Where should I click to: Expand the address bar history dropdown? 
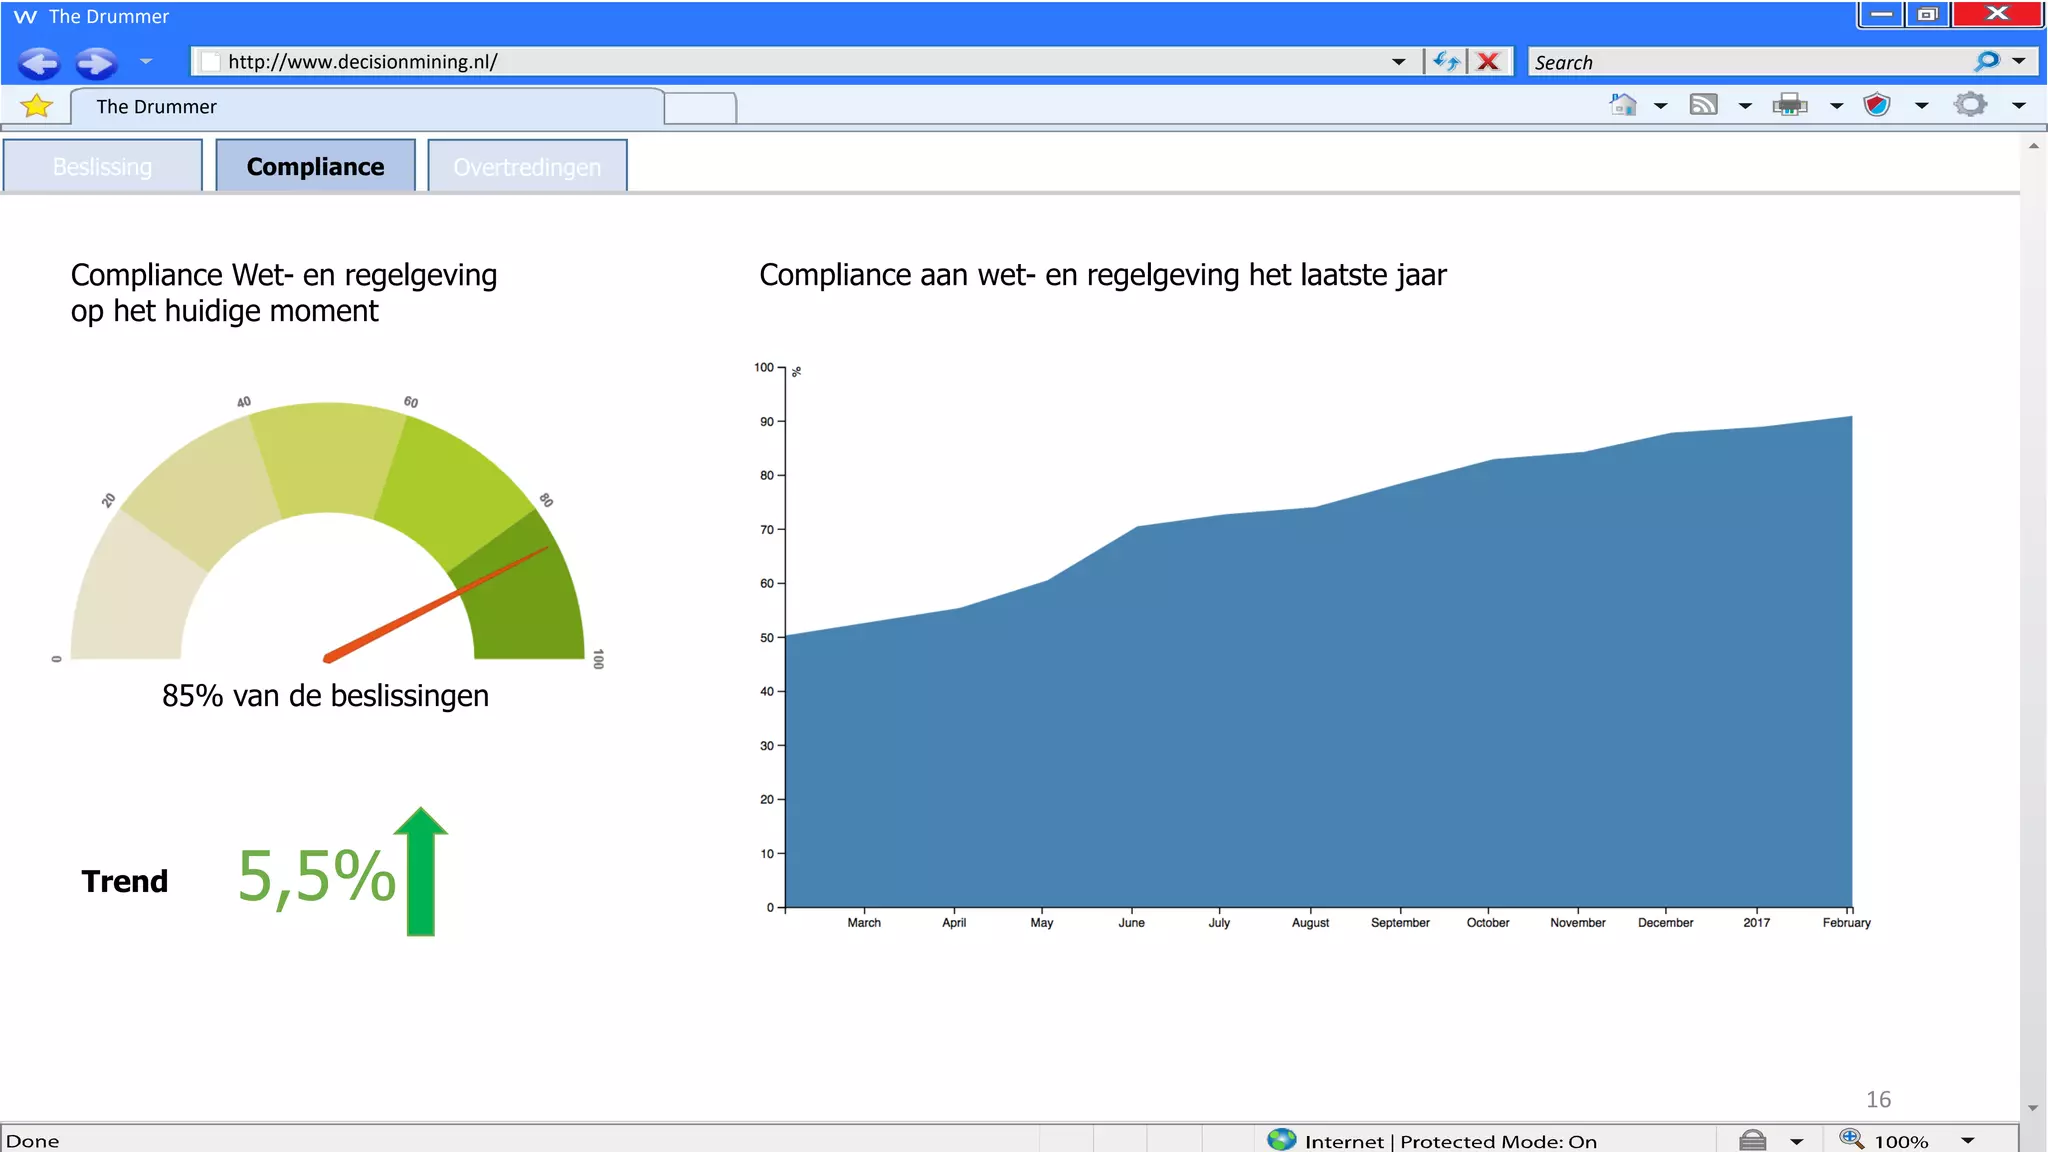[x=1398, y=62]
